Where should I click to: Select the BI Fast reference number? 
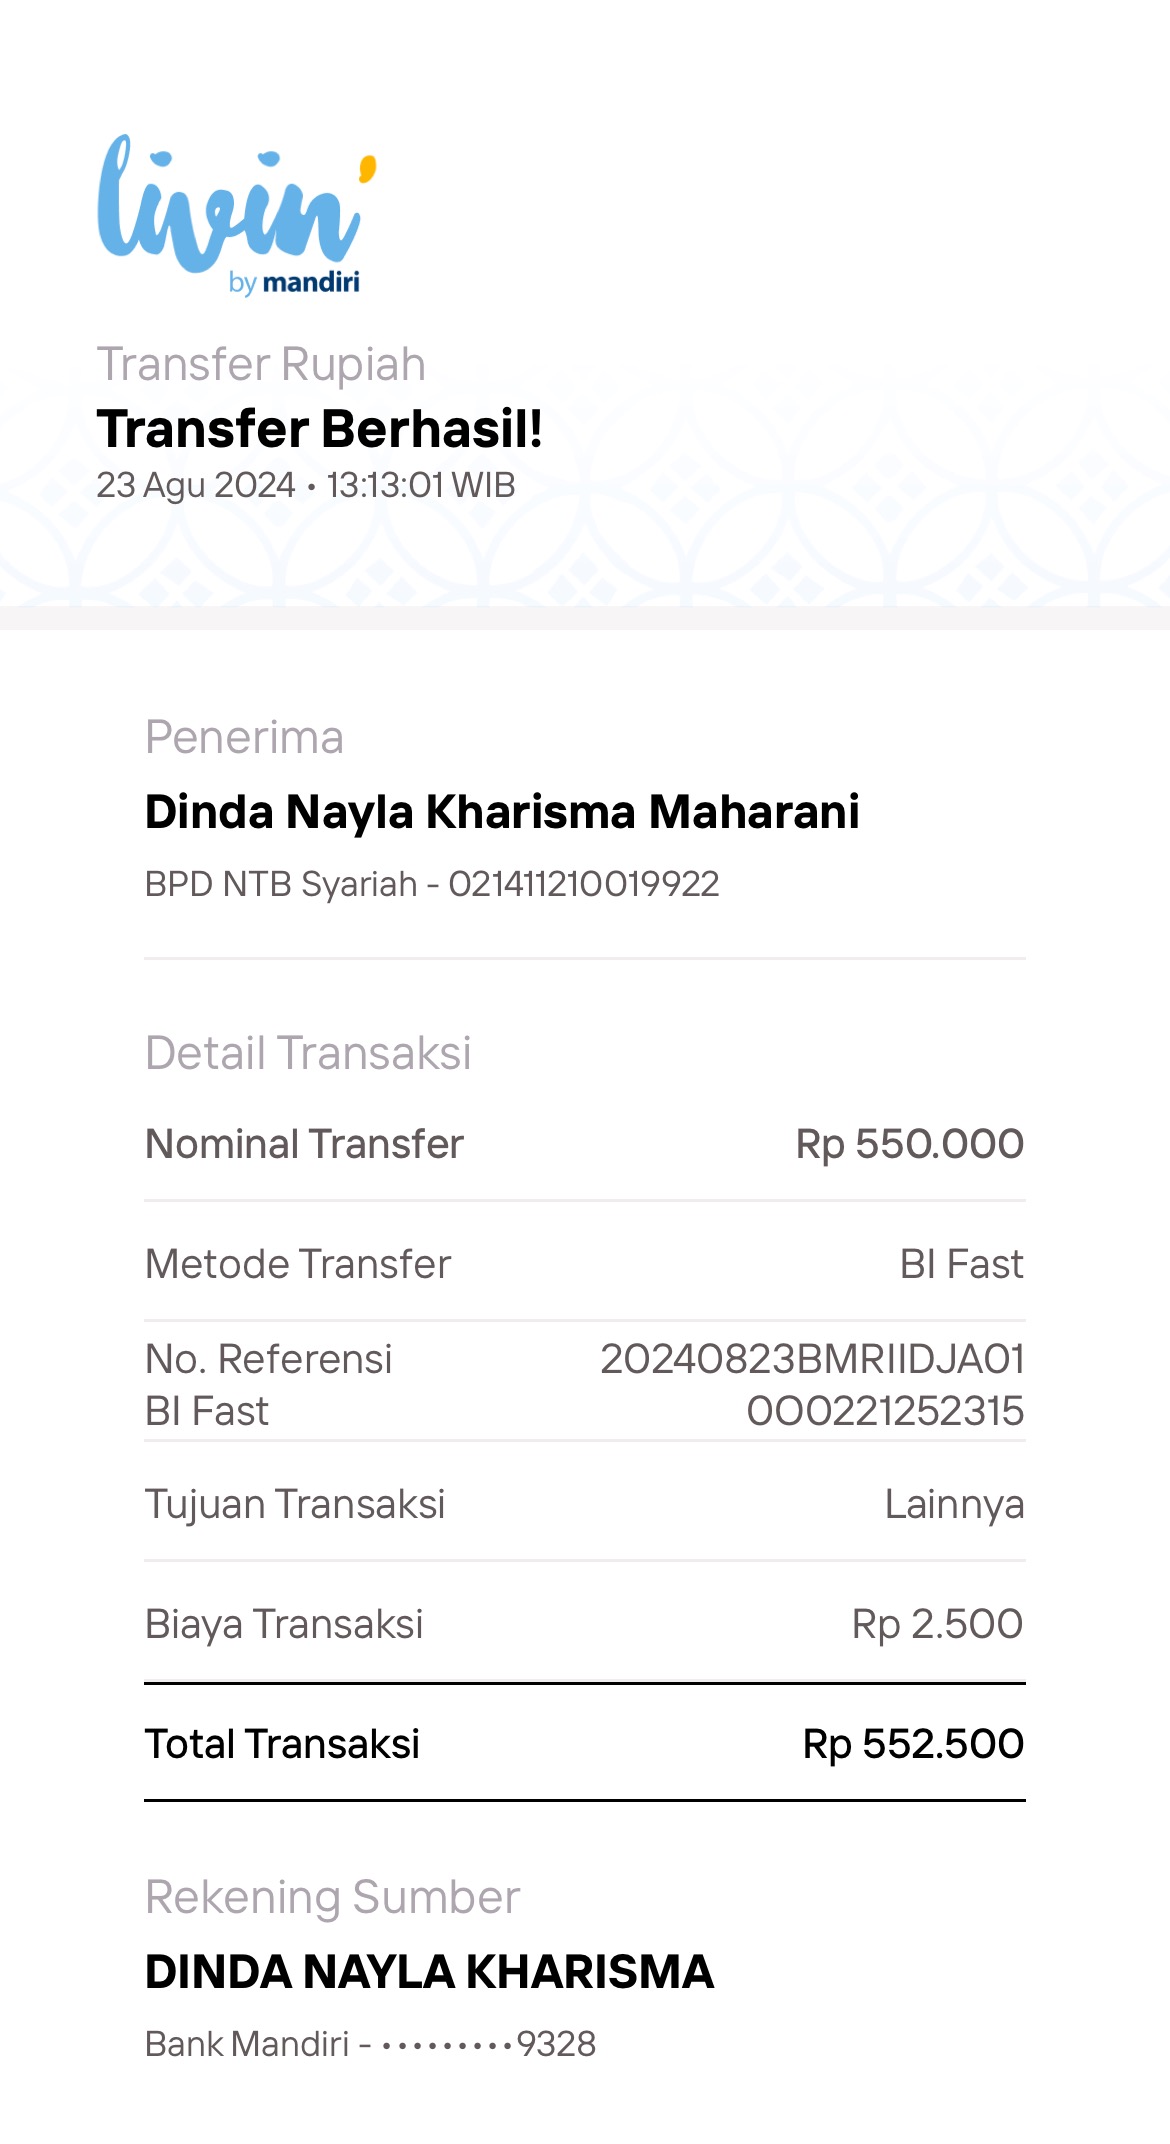[x=812, y=1385]
